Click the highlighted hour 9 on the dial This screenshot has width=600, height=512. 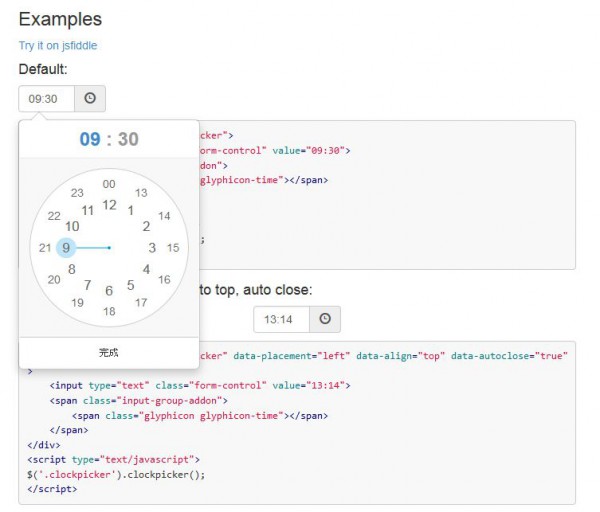(x=66, y=248)
